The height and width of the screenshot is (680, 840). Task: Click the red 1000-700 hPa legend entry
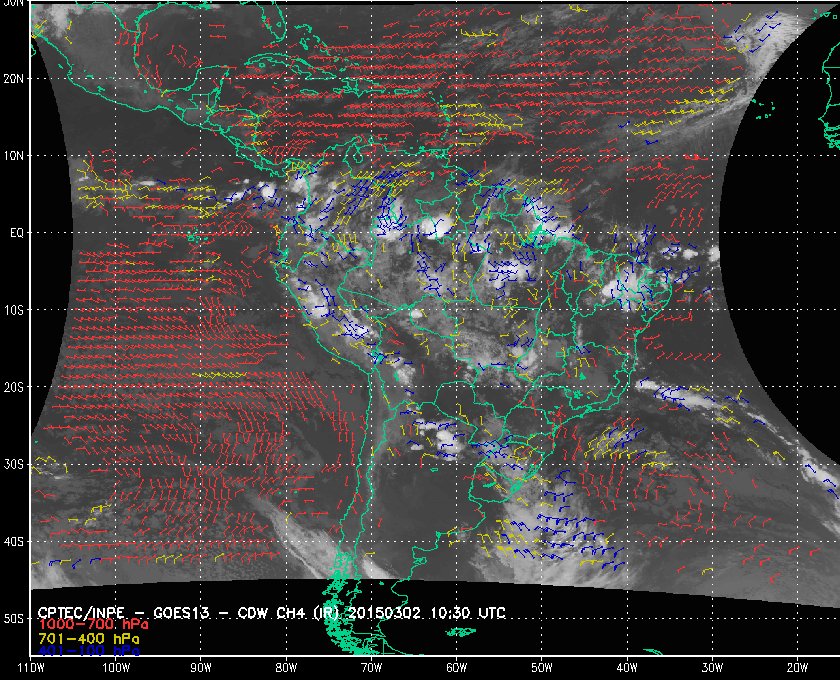click(93, 625)
